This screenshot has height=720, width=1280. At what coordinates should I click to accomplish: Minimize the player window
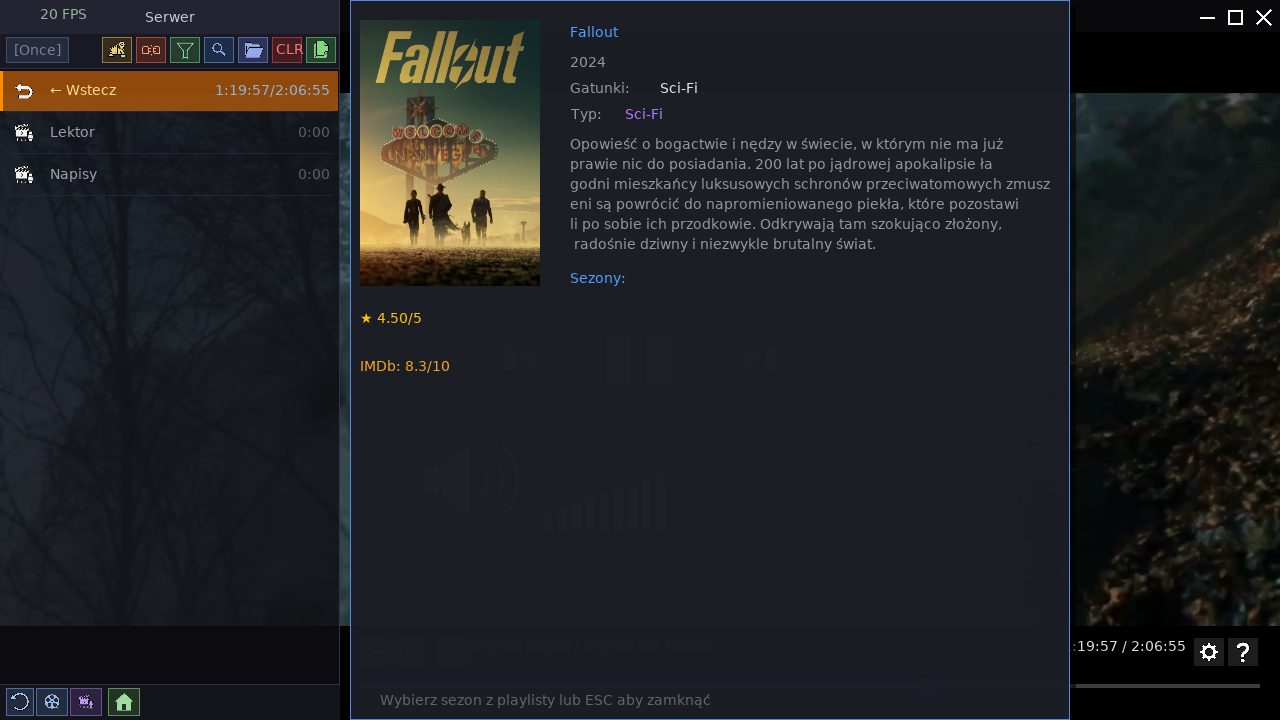point(1207,17)
